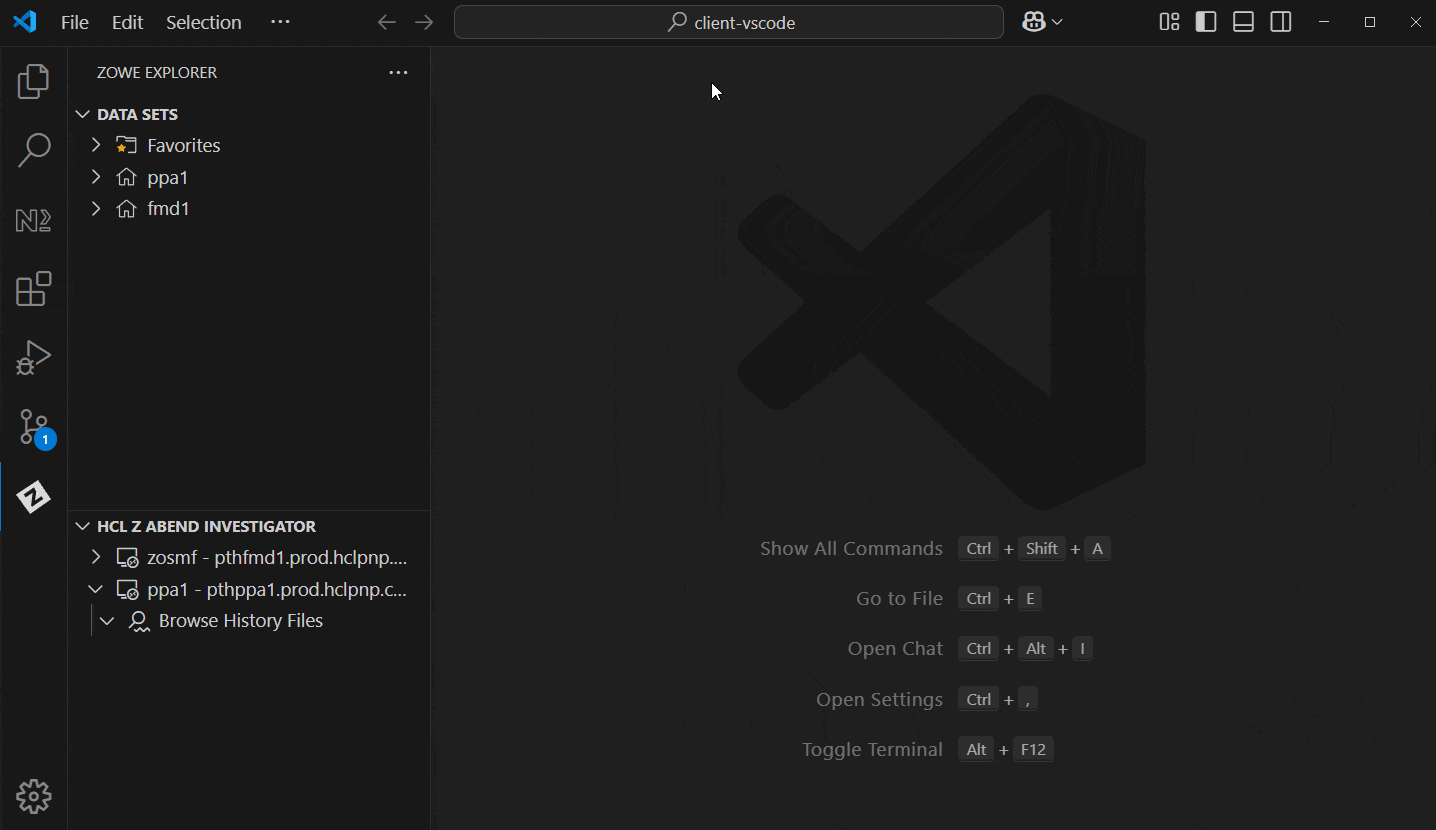
Task: Collapse the ppa1 pthppa1 profile node
Action: coord(96,589)
